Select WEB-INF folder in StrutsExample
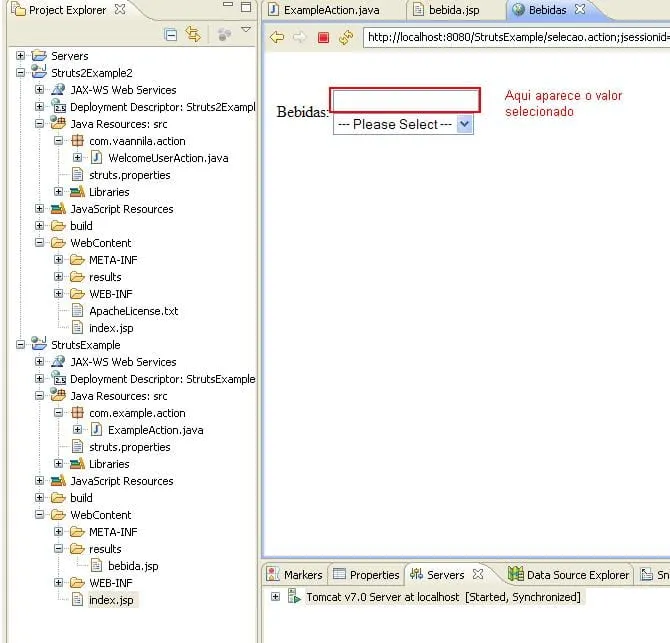Viewport: 670px width, 643px height. tap(111, 583)
